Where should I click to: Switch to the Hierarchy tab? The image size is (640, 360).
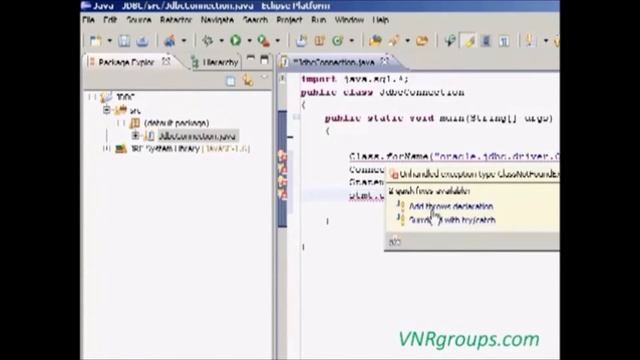pos(216,62)
